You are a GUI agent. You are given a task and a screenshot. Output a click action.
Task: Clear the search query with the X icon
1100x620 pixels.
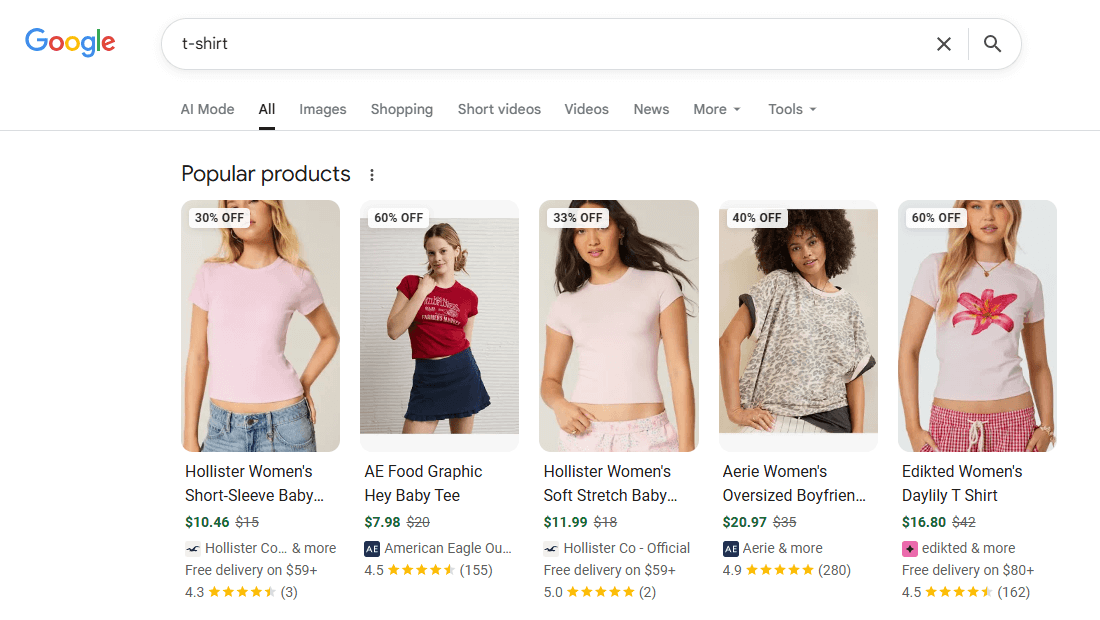pyautogui.click(x=943, y=44)
